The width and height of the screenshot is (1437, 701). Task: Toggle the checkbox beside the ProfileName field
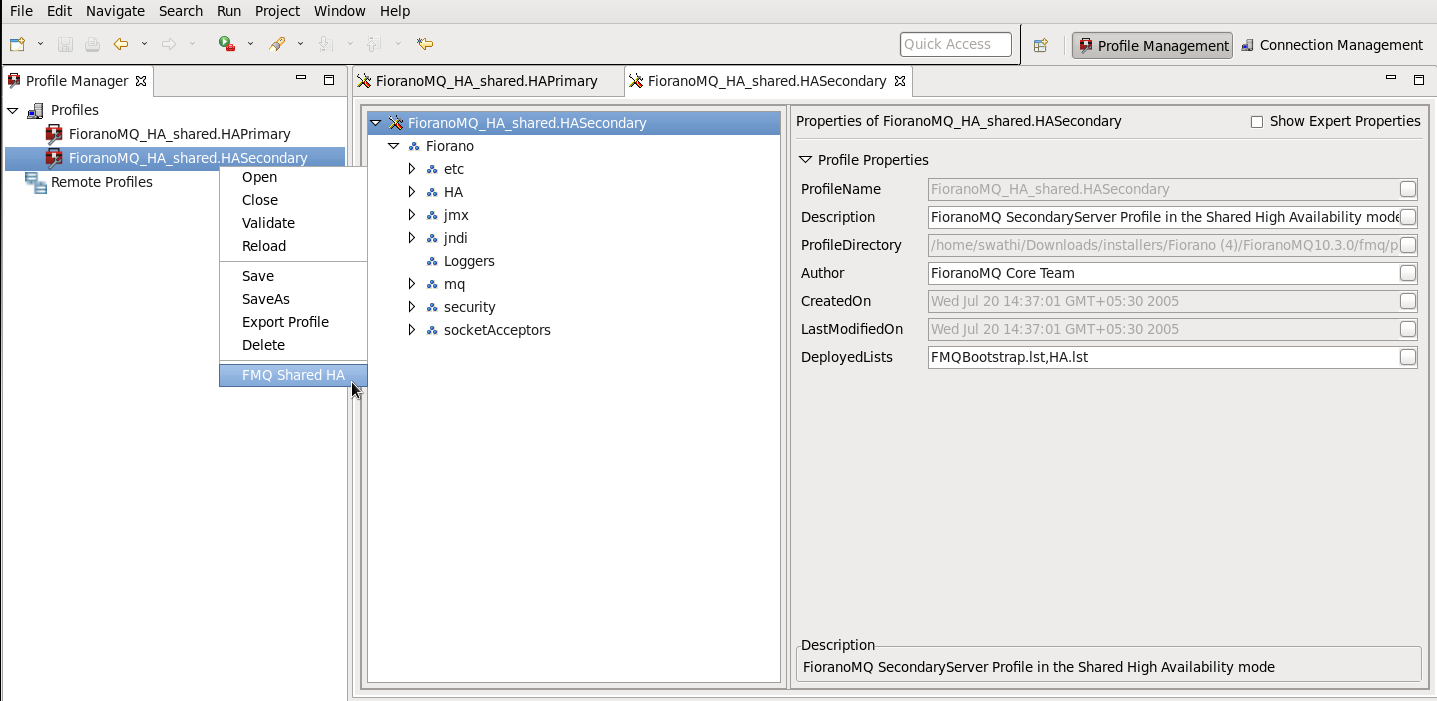coord(1408,189)
